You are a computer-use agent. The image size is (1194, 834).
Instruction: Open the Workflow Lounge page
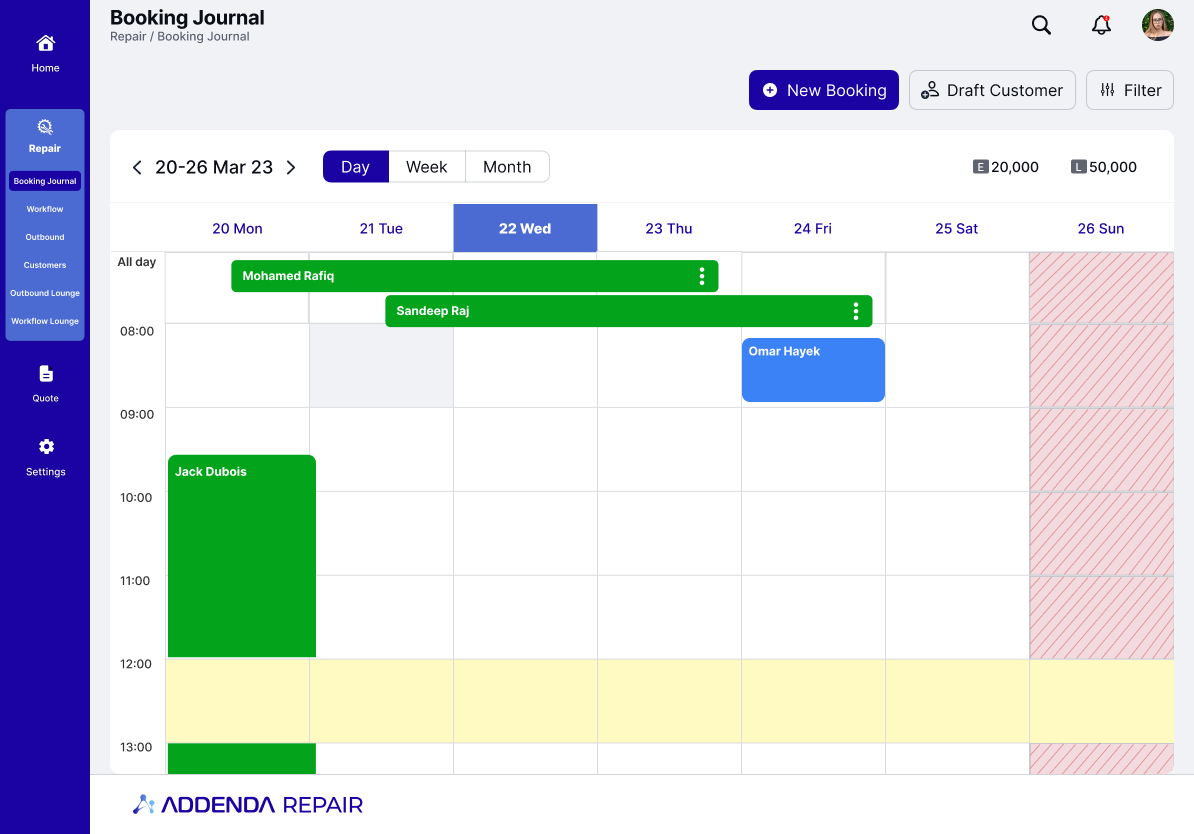(x=45, y=321)
